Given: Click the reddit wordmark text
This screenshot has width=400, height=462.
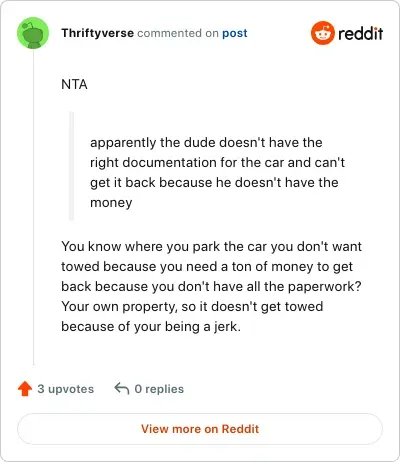Looking at the screenshot, I should coord(360,33).
